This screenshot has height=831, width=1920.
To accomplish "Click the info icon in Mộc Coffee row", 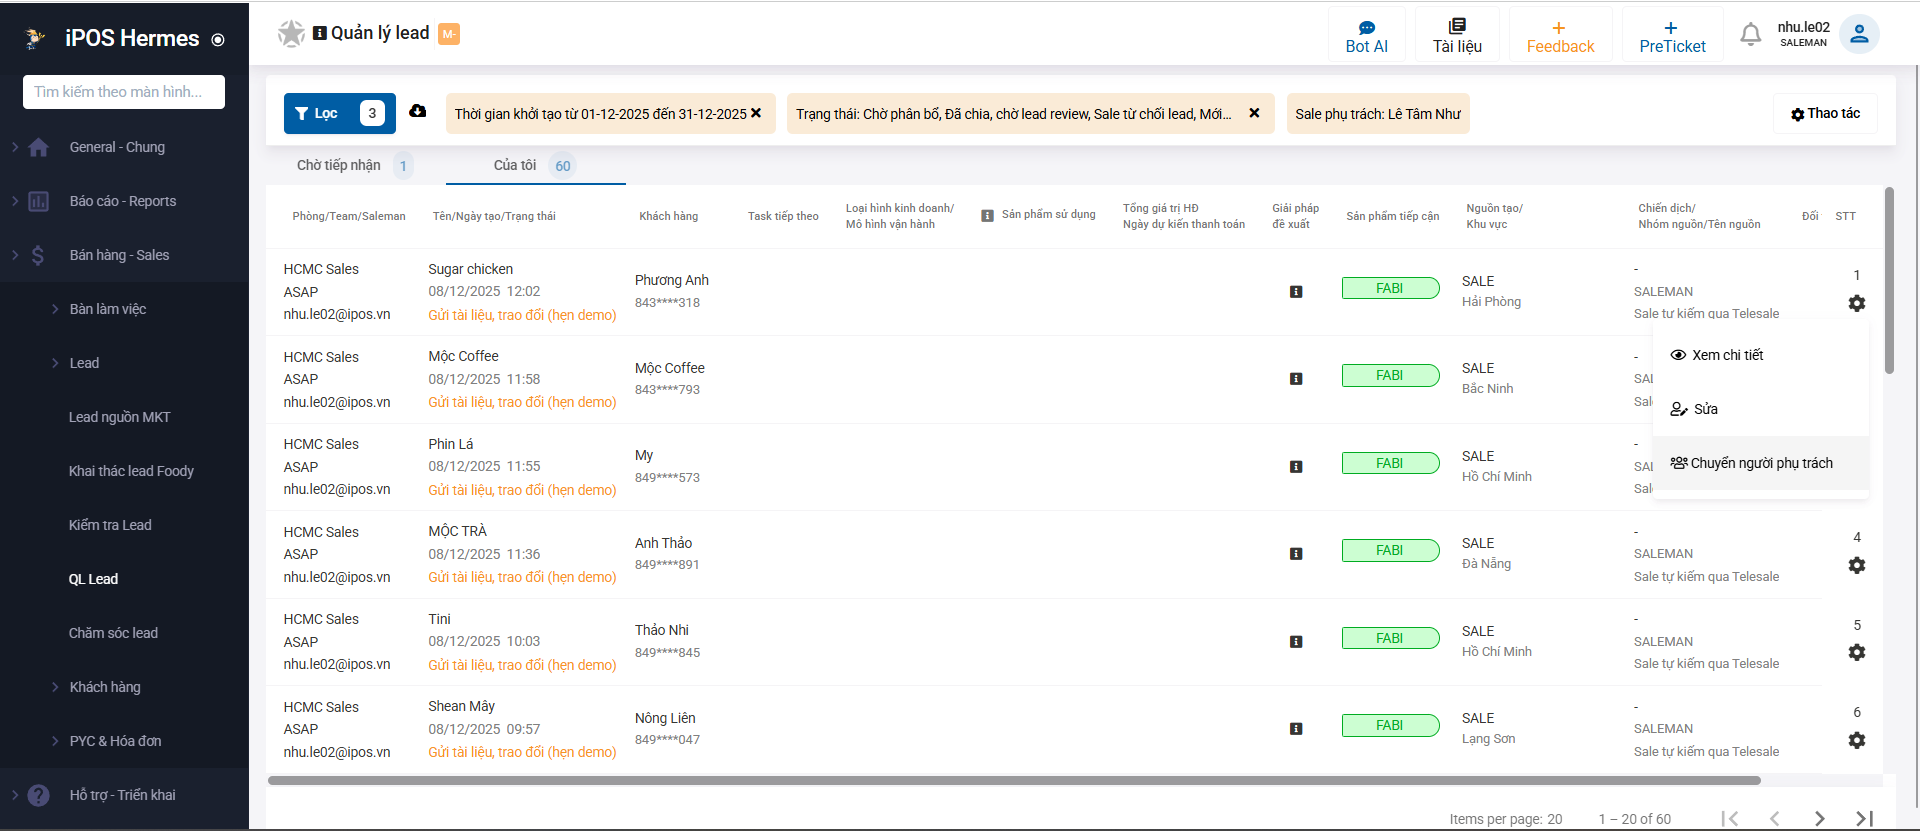I will [x=1296, y=379].
